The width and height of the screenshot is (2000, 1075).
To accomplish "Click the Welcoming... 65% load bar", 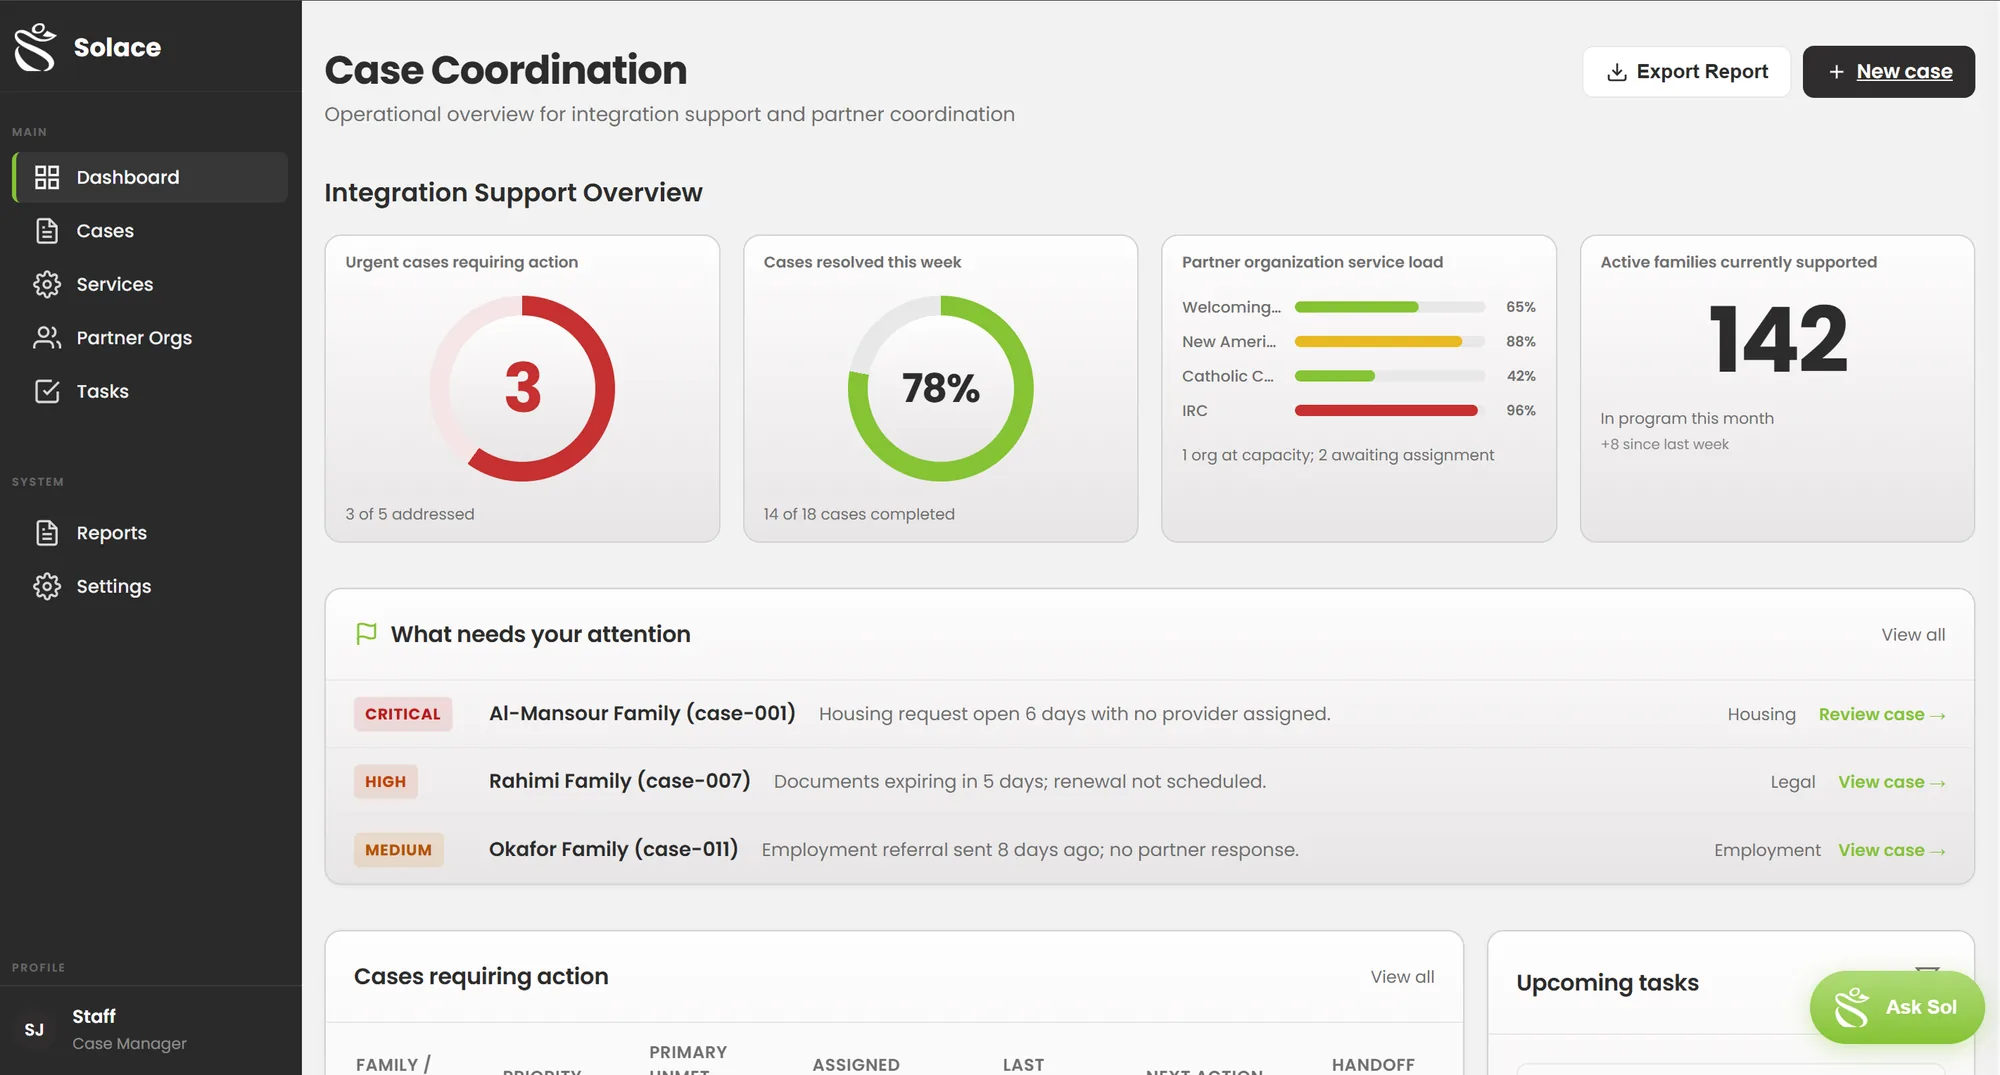I will pos(1389,307).
